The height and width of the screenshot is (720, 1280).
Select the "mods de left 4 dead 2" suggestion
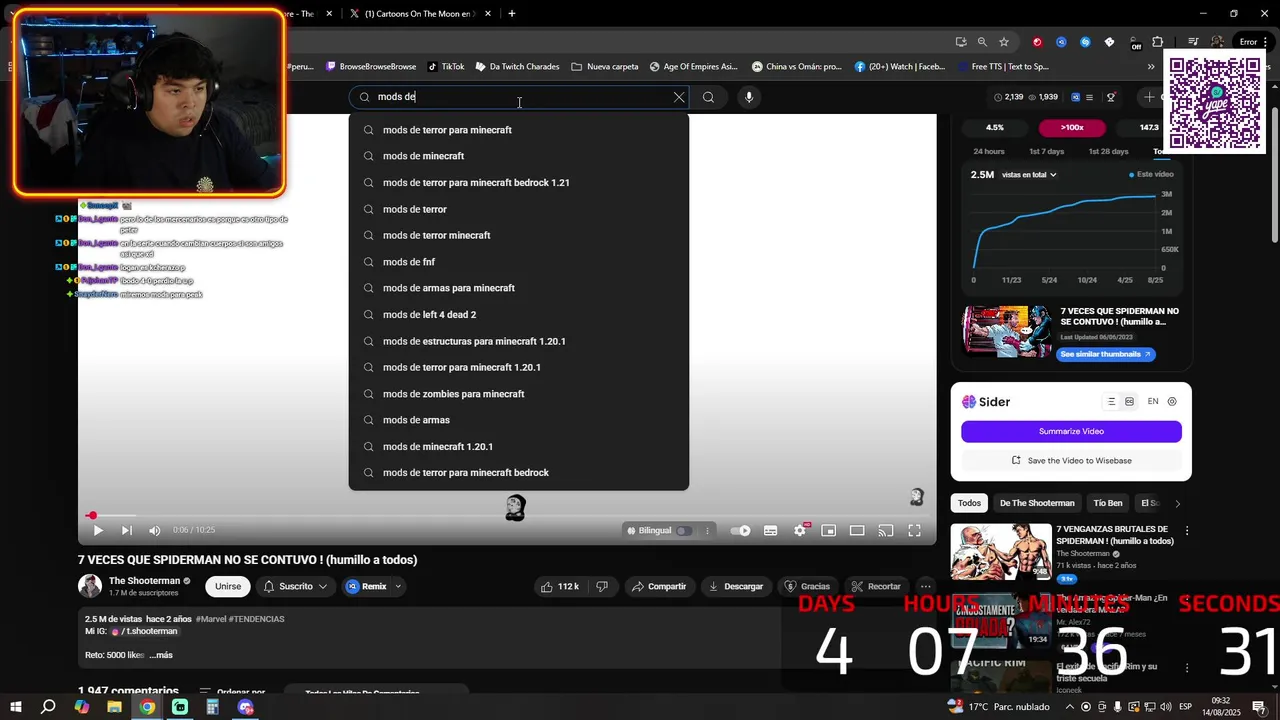click(x=519, y=315)
